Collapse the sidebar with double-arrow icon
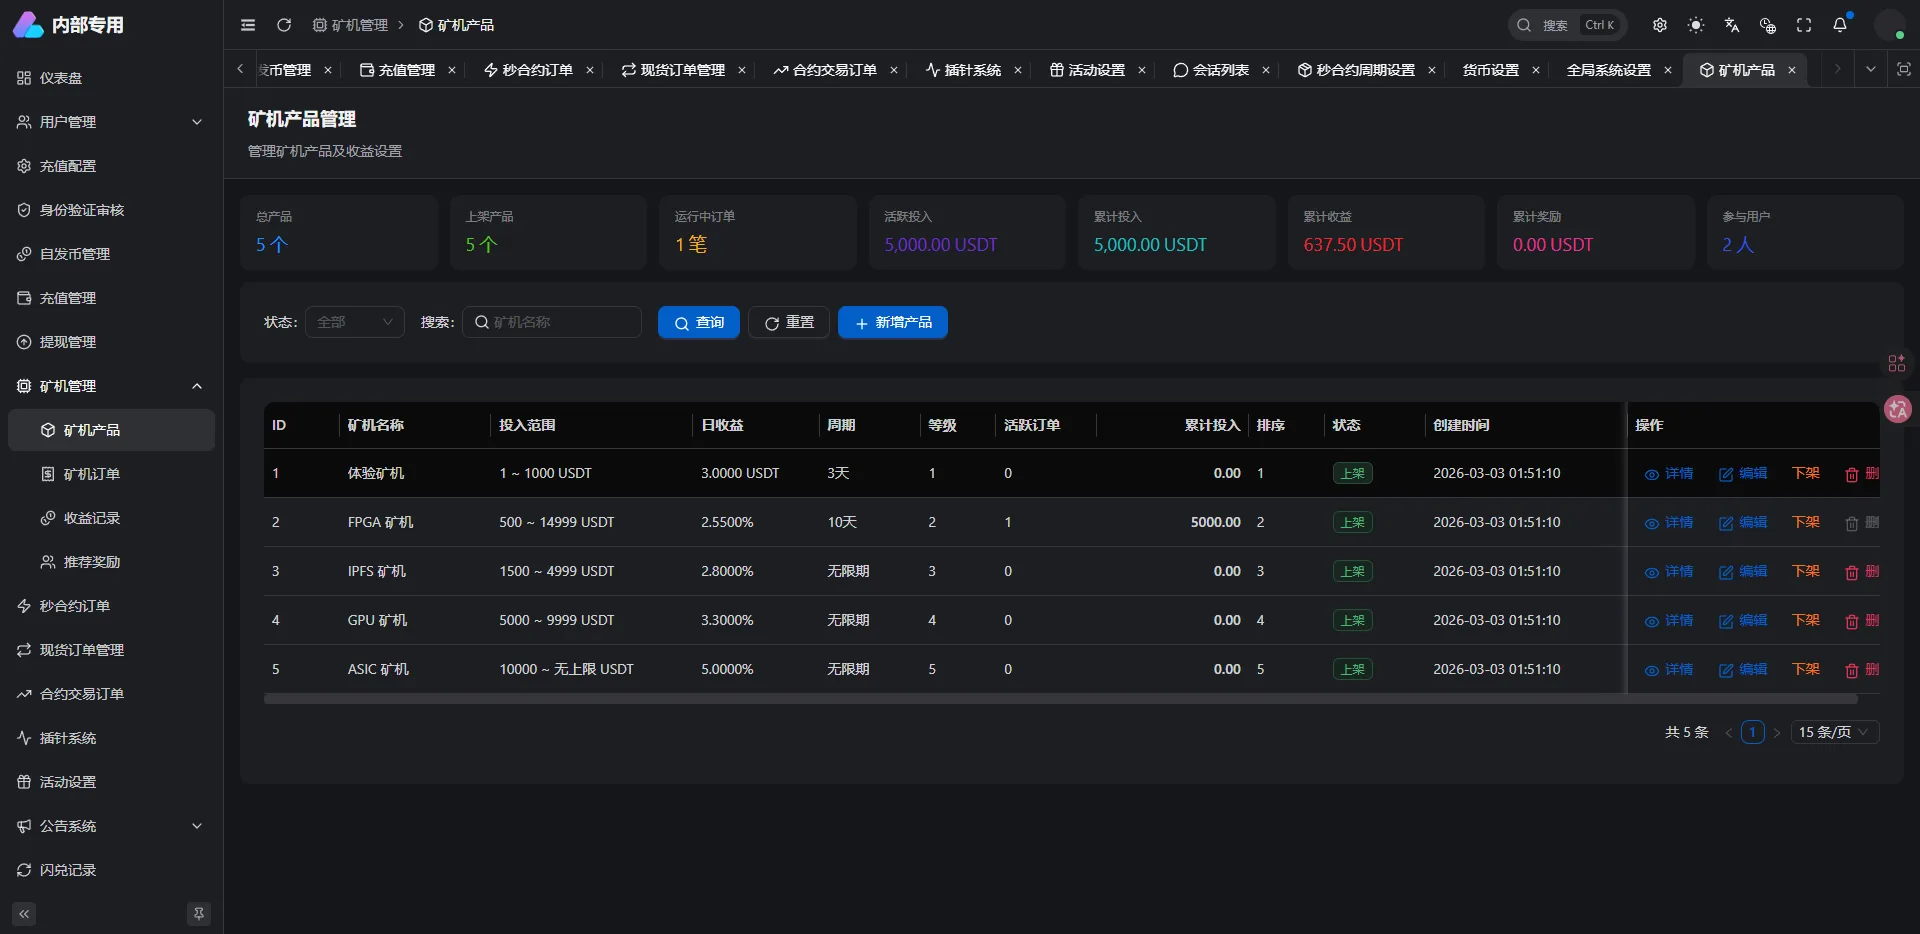1920x934 pixels. (x=24, y=913)
